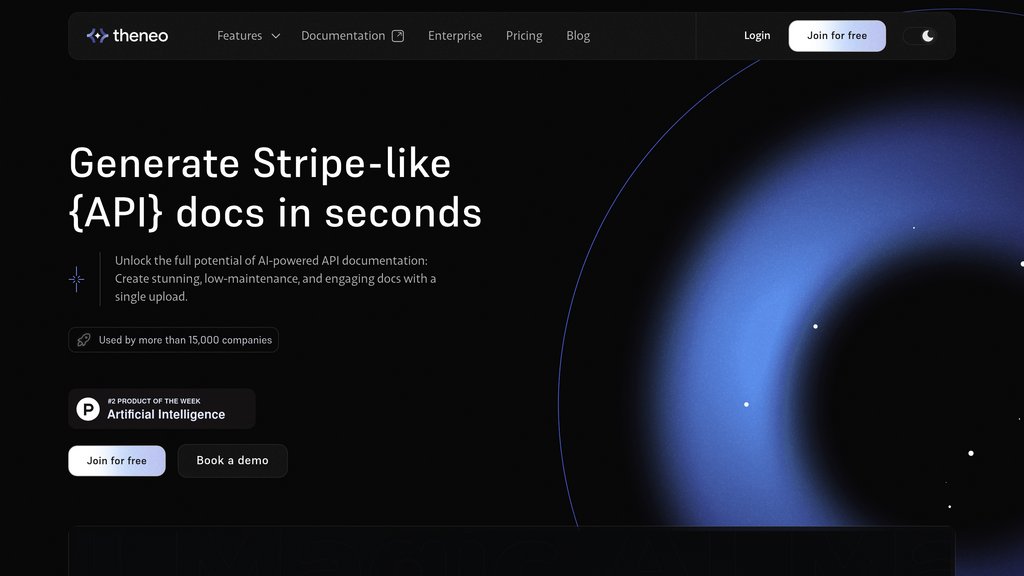Toggle the dark/light mode switch
The height and width of the screenshot is (576, 1024).
point(919,35)
